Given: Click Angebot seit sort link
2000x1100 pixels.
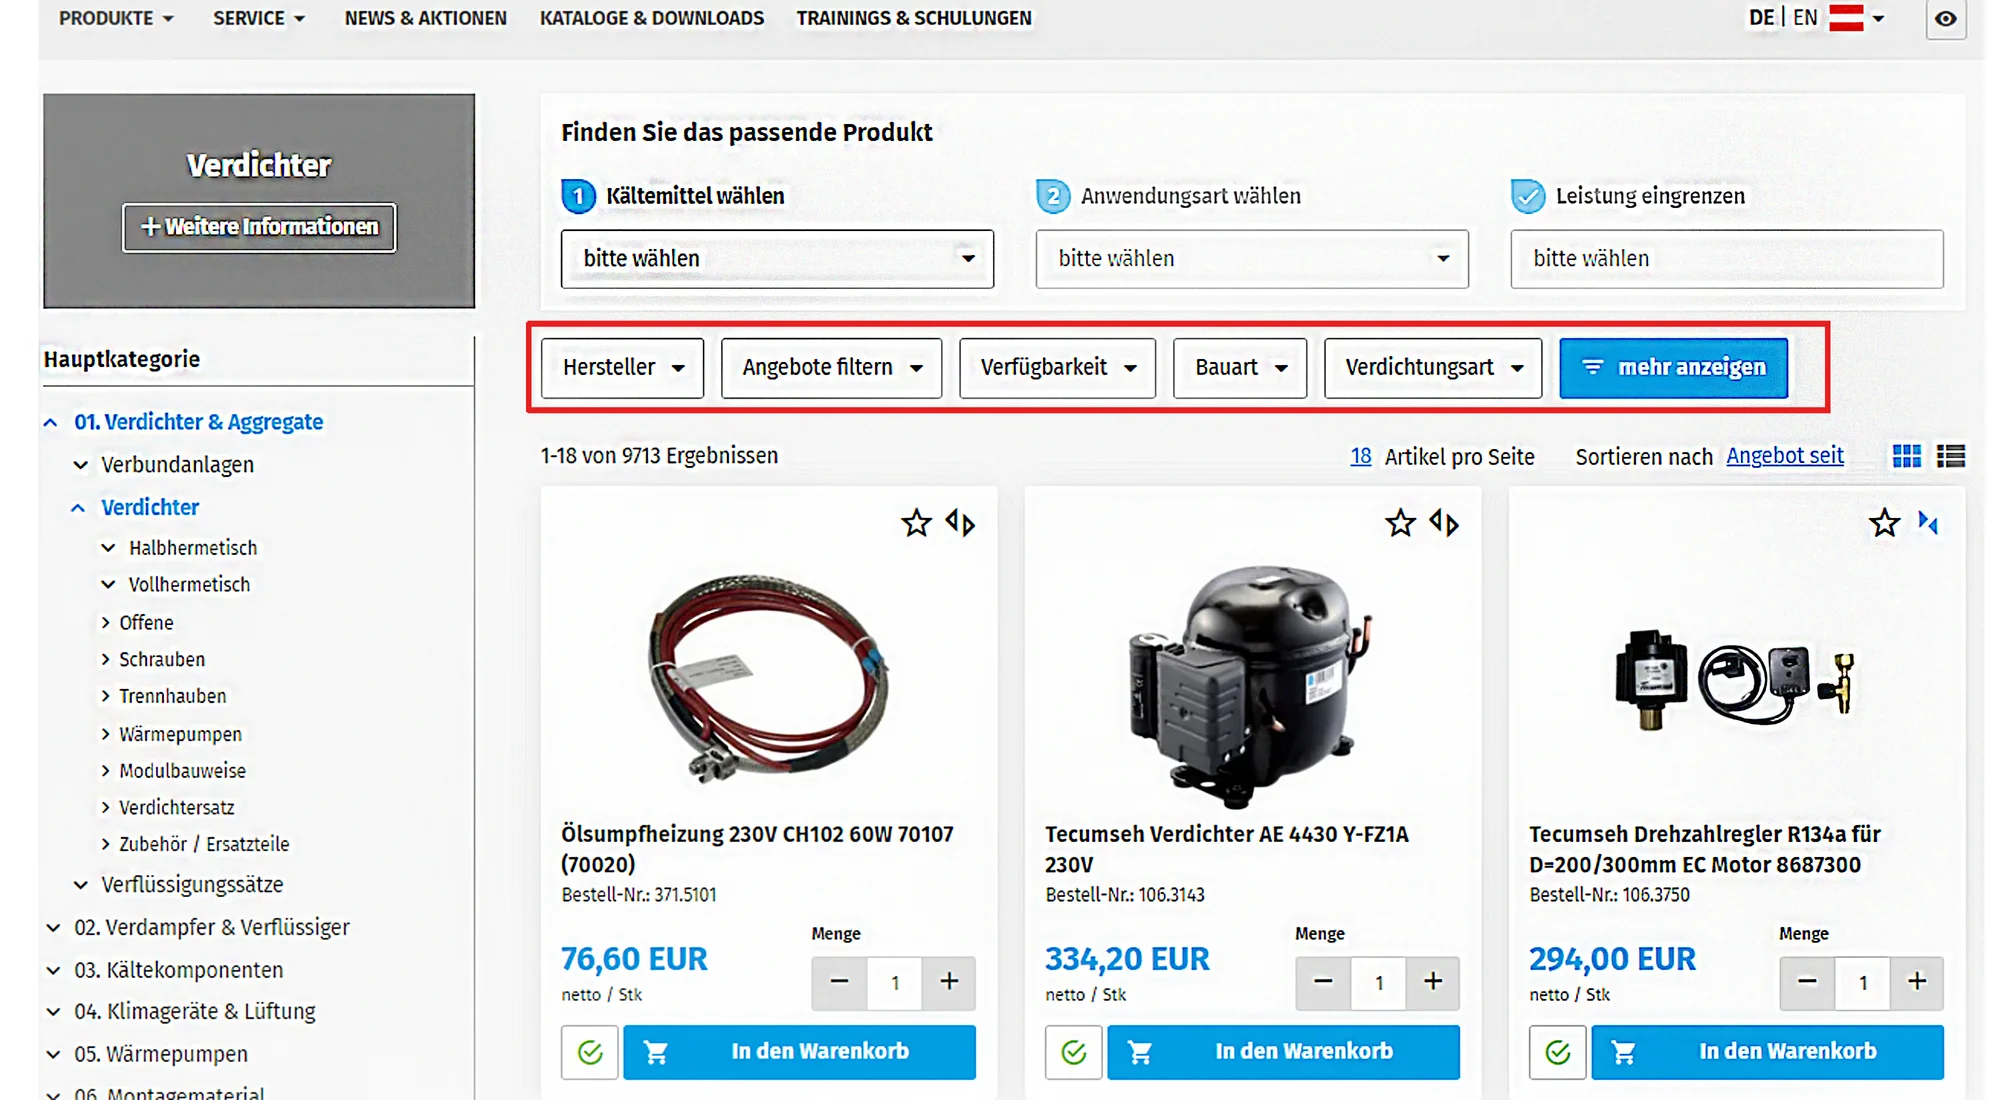Looking at the screenshot, I should click(1784, 456).
